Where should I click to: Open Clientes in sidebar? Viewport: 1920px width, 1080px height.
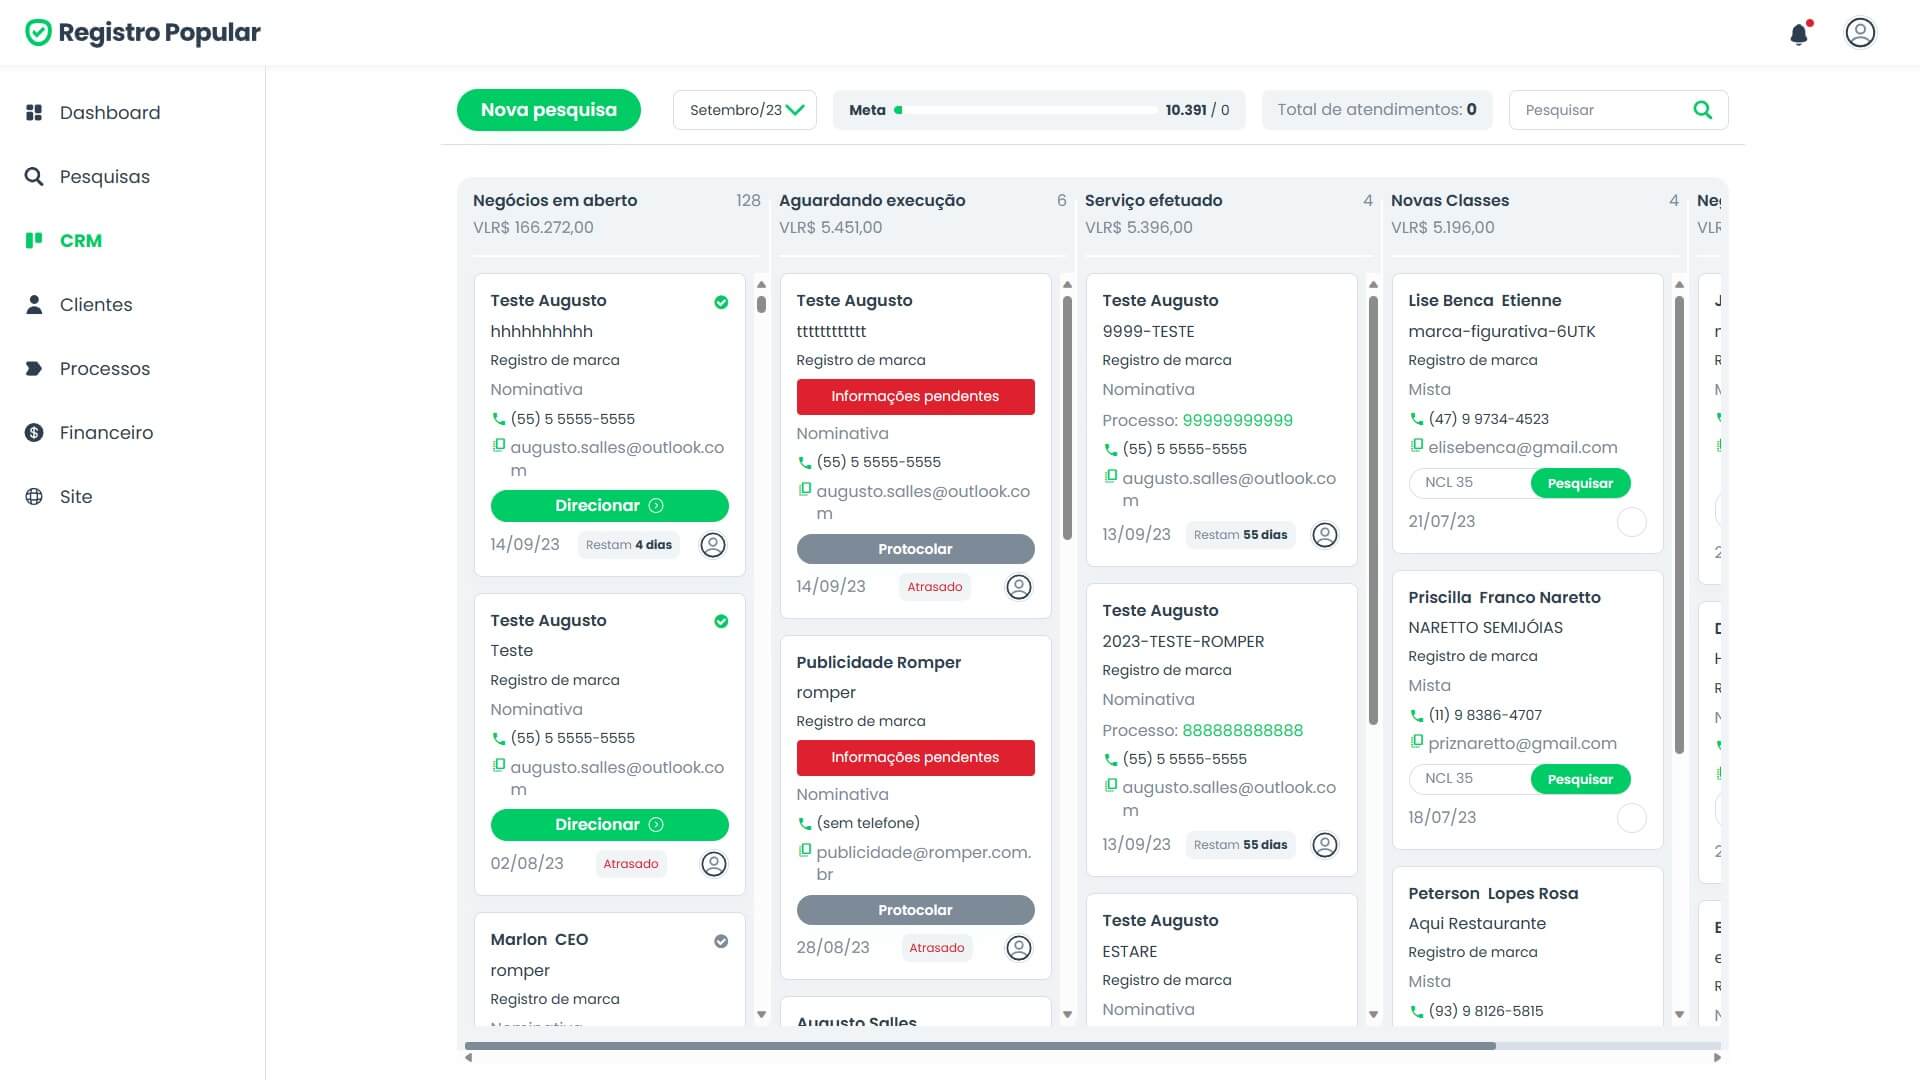(x=96, y=305)
